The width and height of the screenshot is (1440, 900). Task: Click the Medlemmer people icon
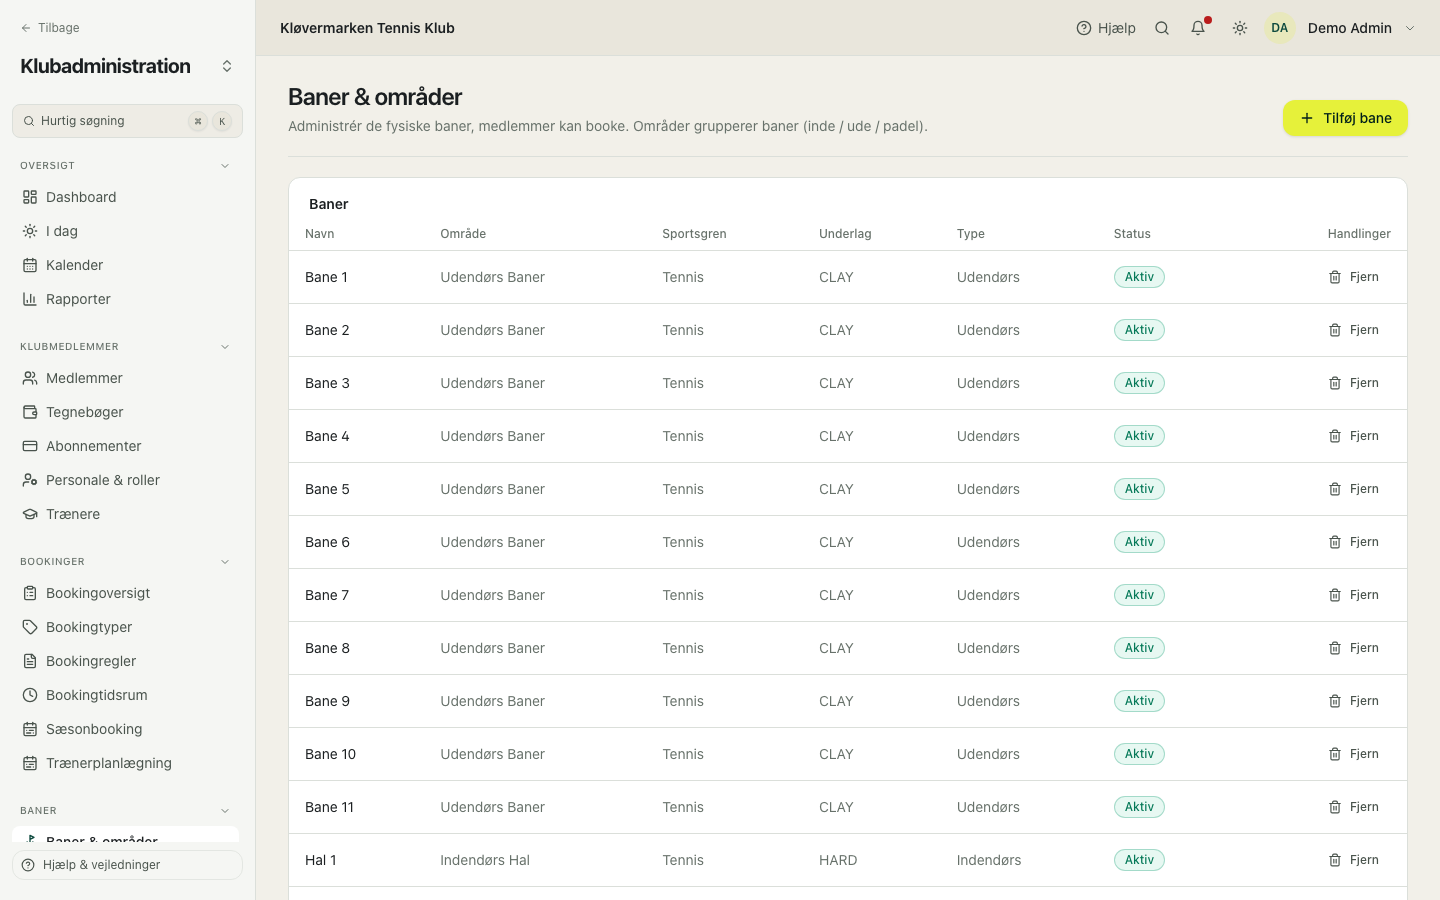(x=30, y=378)
